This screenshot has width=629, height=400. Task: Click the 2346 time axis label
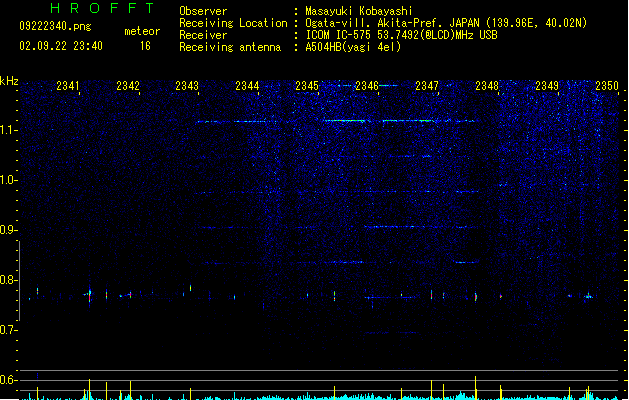(367, 86)
